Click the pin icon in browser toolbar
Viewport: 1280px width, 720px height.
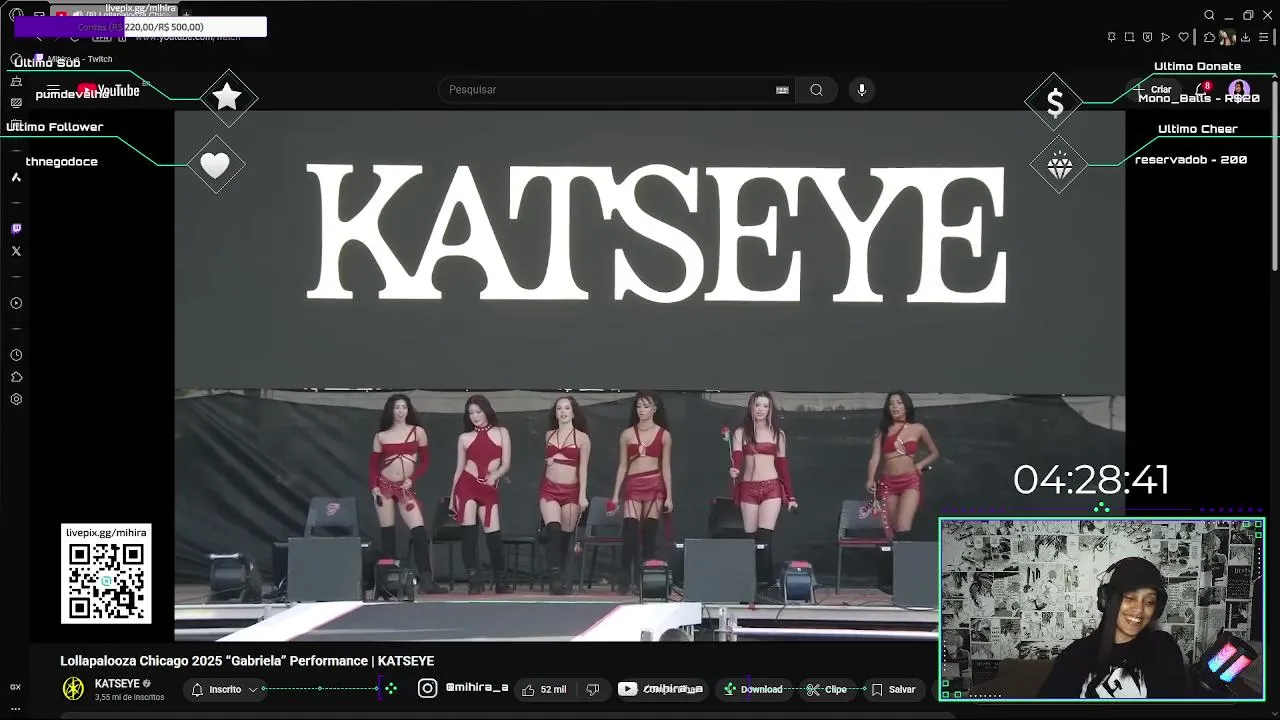pyautogui.click(x=1111, y=37)
